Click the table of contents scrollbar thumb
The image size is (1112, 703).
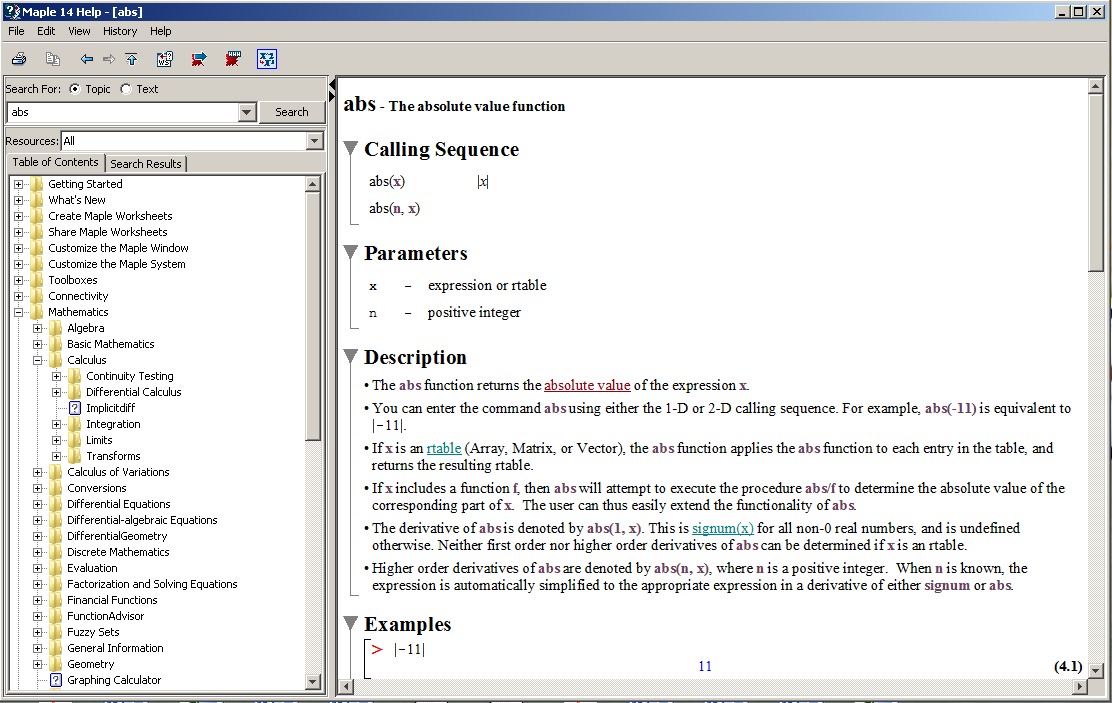(x=313, y=316)
